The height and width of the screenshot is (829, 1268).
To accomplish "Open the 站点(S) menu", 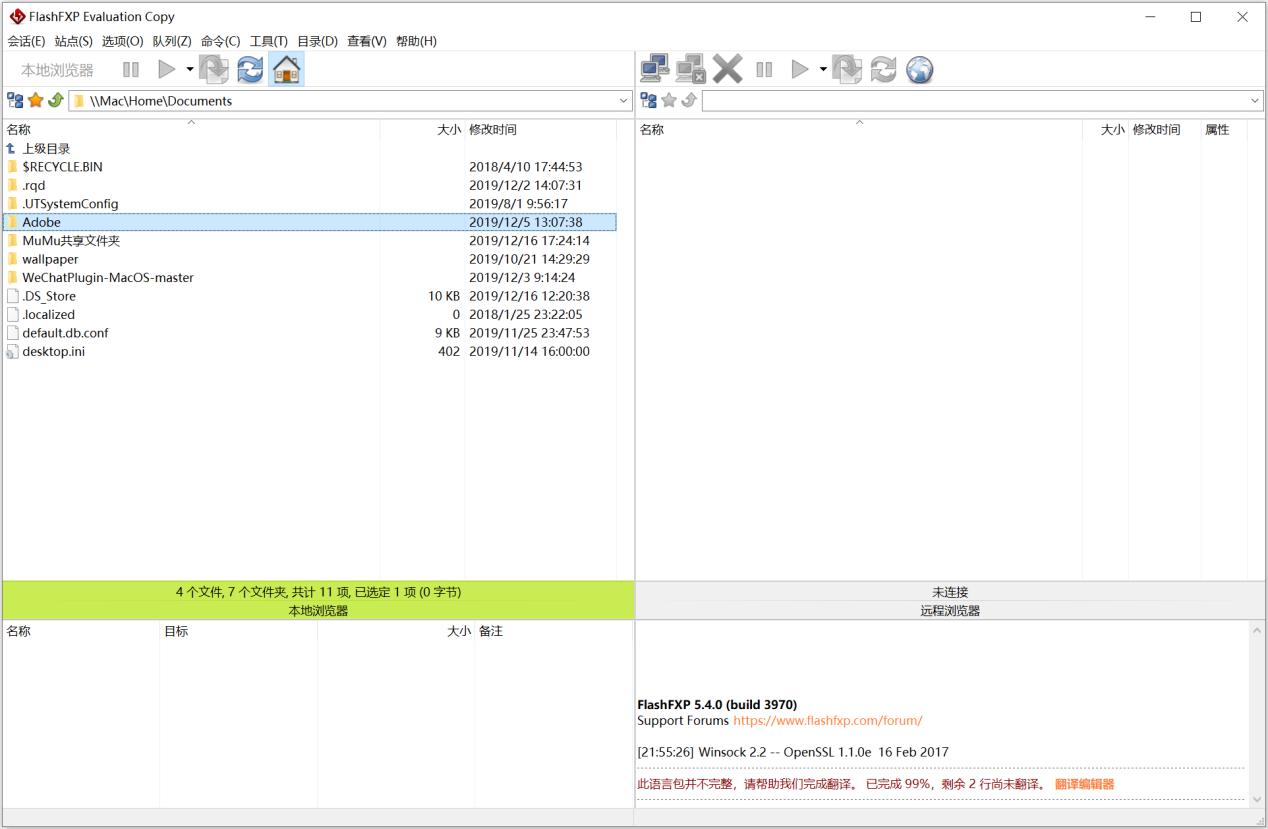I will pyautogui.click(x=73, y=41).
